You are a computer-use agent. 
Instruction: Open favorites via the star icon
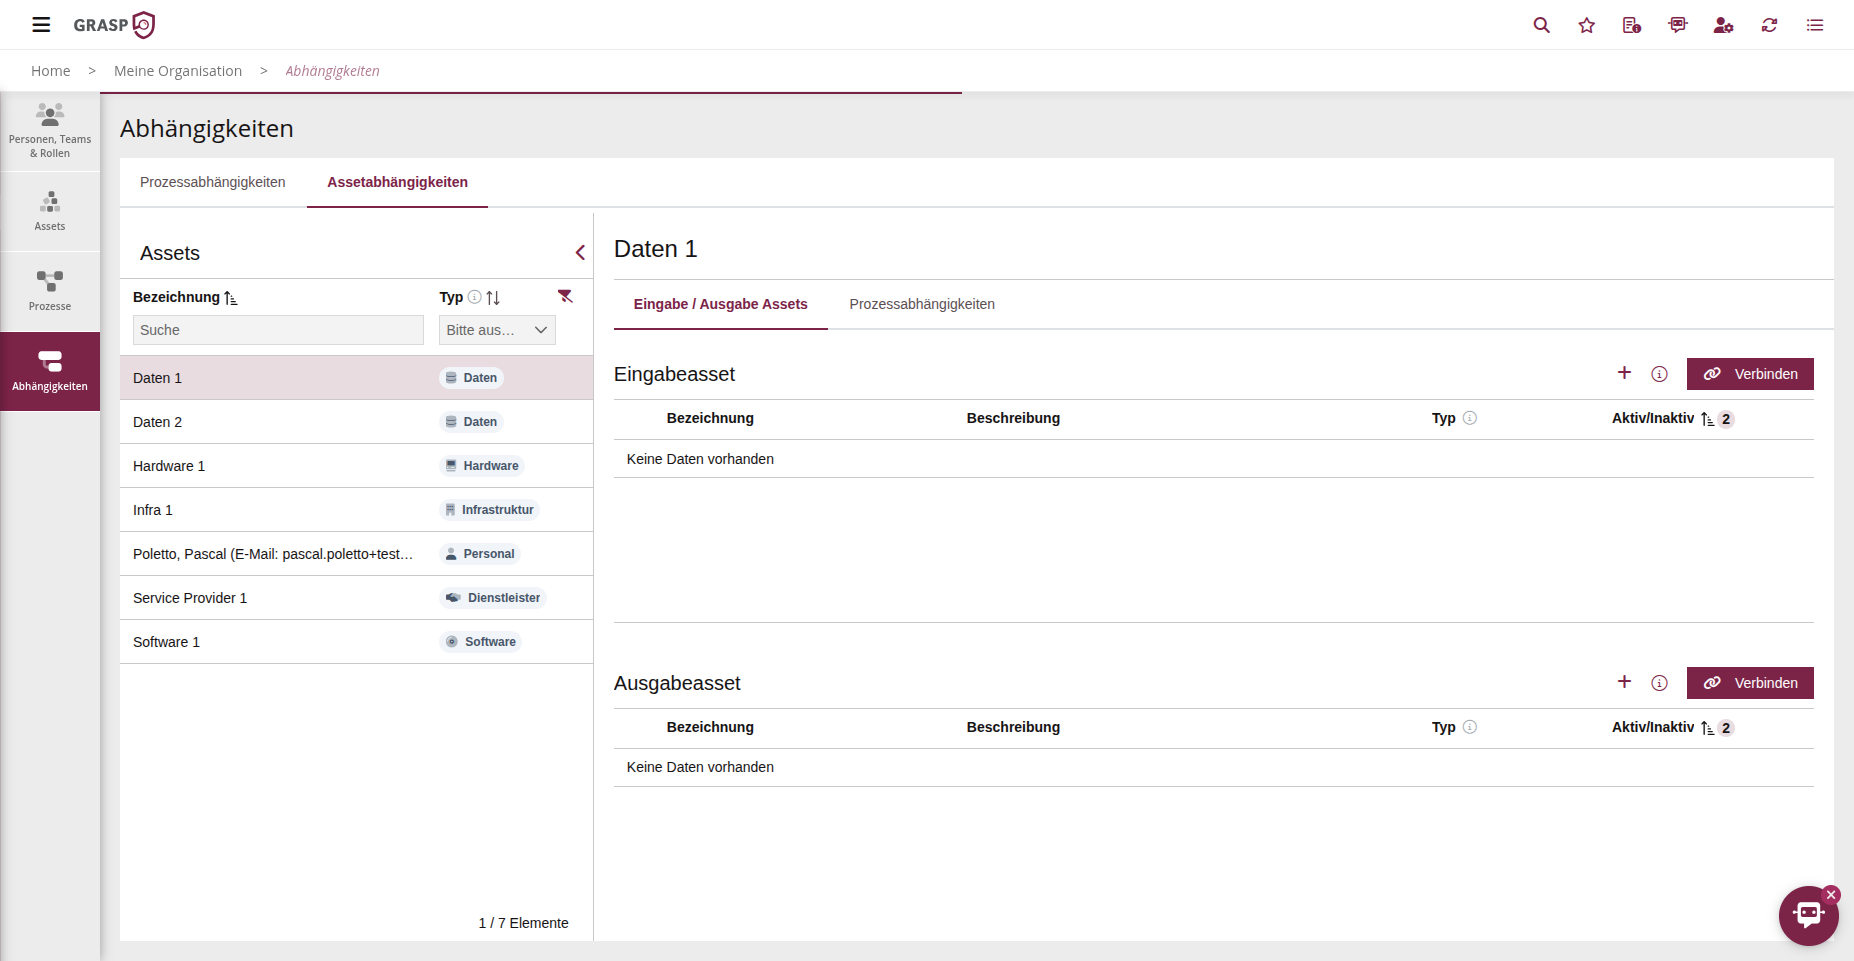(1587, 25)
